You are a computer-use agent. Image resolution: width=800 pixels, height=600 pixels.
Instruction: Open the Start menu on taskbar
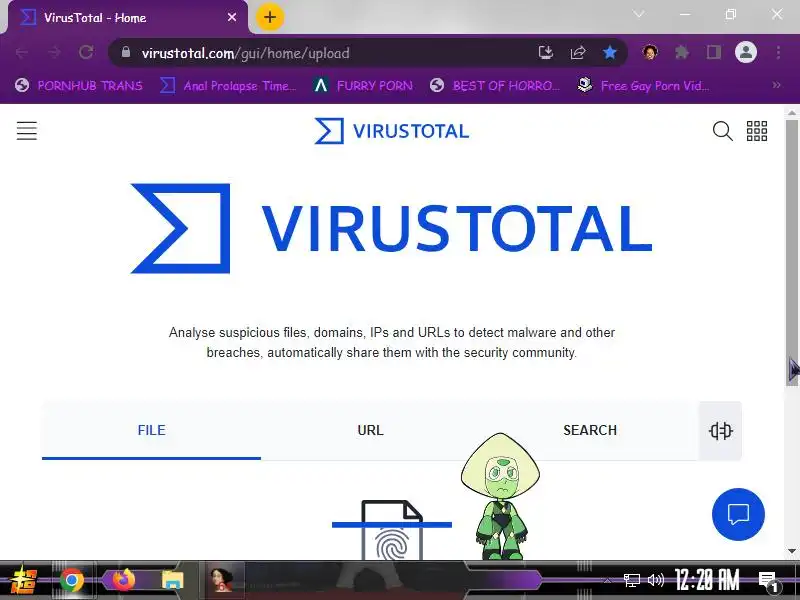23,581
